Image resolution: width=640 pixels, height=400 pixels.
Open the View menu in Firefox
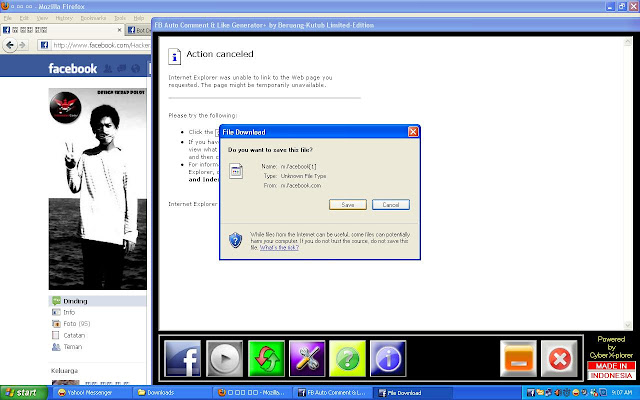tap(42, 18)
